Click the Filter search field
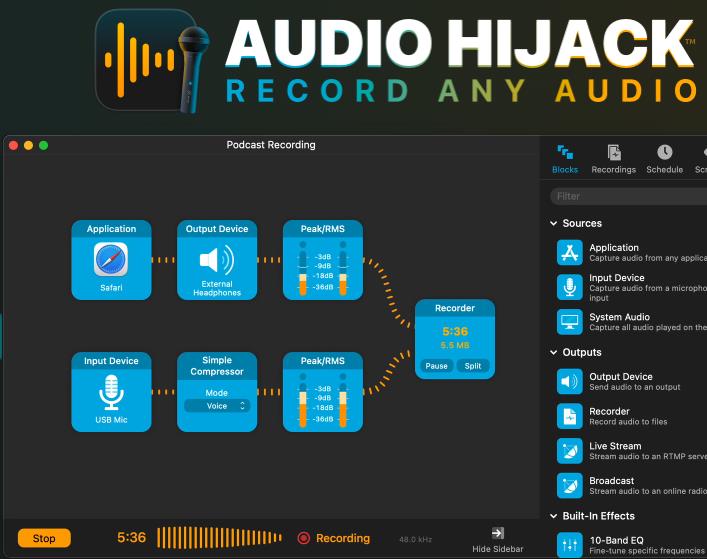The image size is (707, 559). pos(629,196)
